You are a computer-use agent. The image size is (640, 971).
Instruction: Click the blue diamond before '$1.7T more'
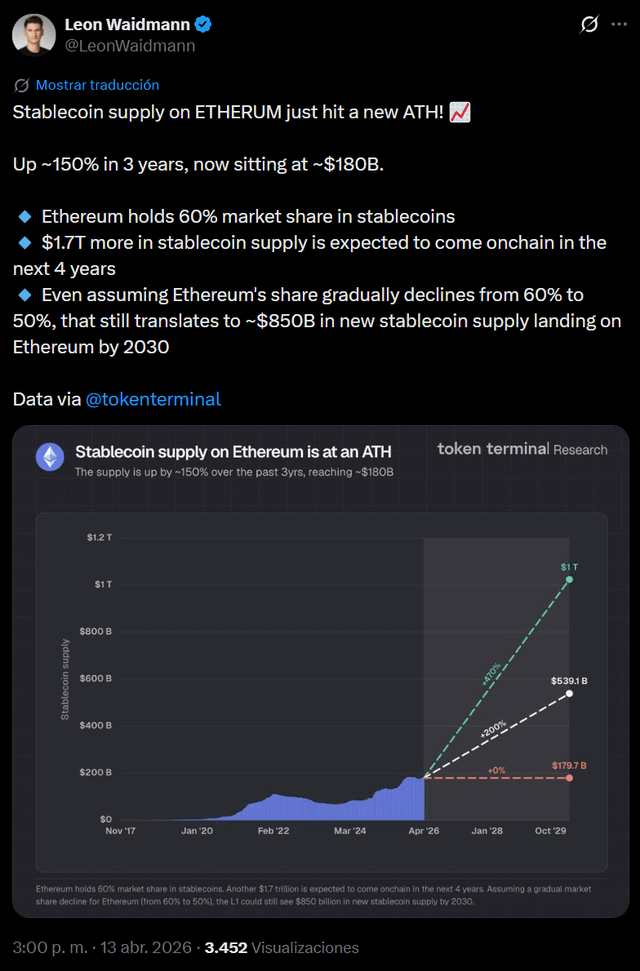tap(25, 242)
